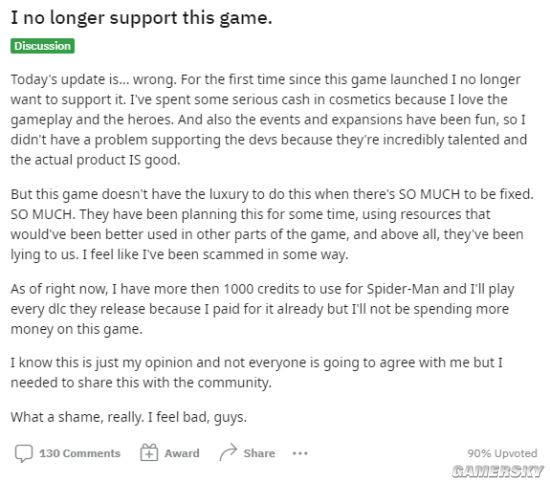Click the GAMERSKY watermark logo
550x483 pixels.
[x=498, y=471]
